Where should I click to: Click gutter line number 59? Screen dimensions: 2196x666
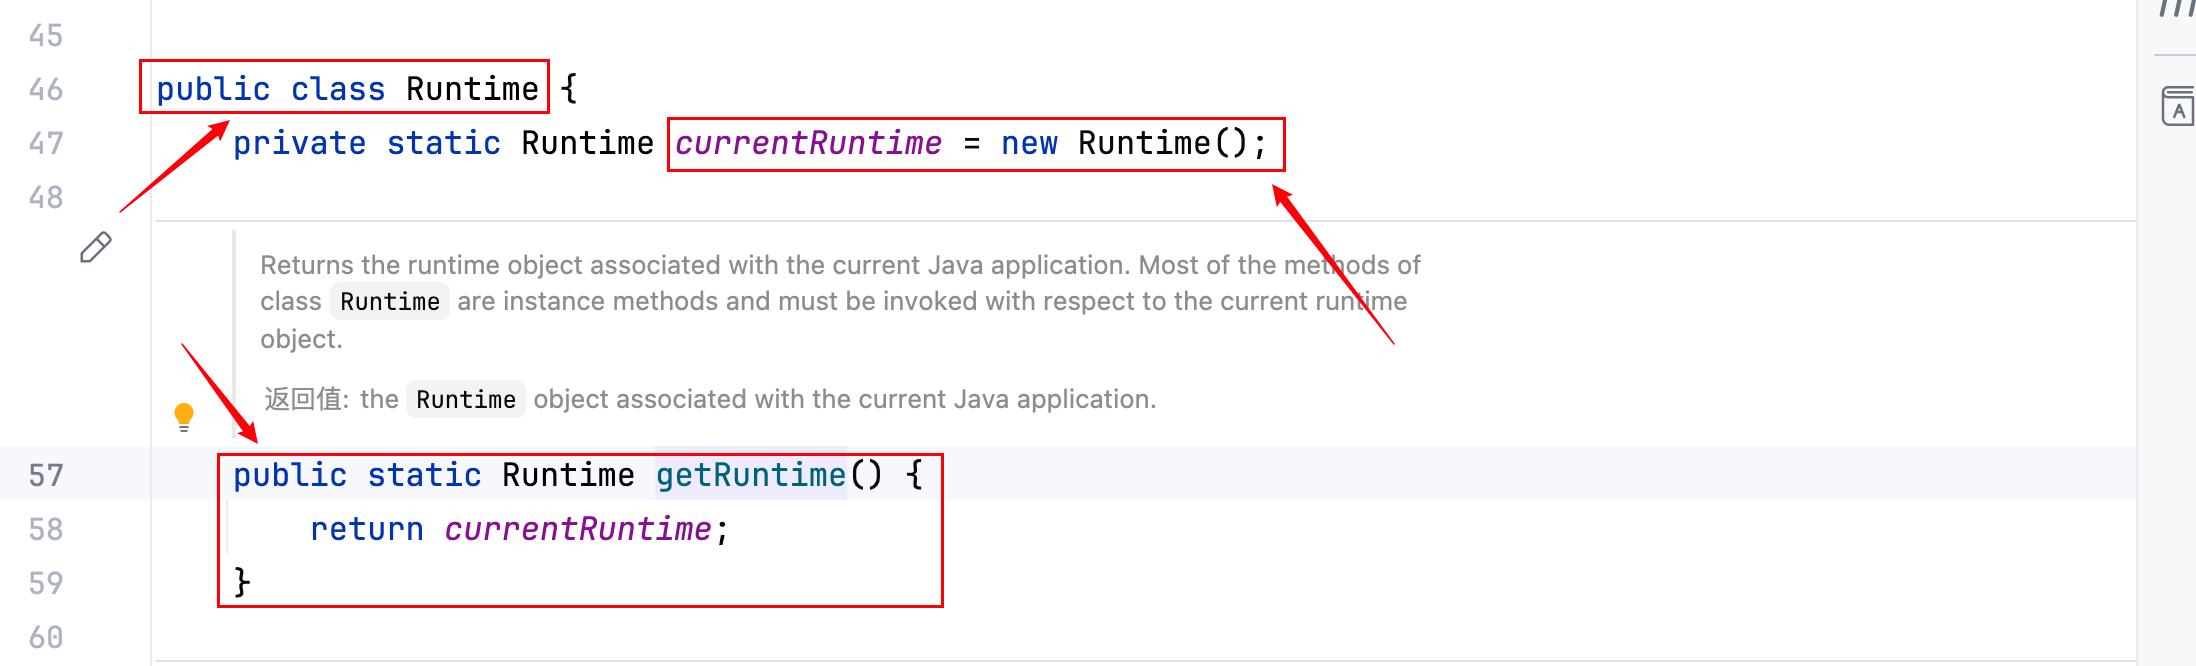coord(46,583)
